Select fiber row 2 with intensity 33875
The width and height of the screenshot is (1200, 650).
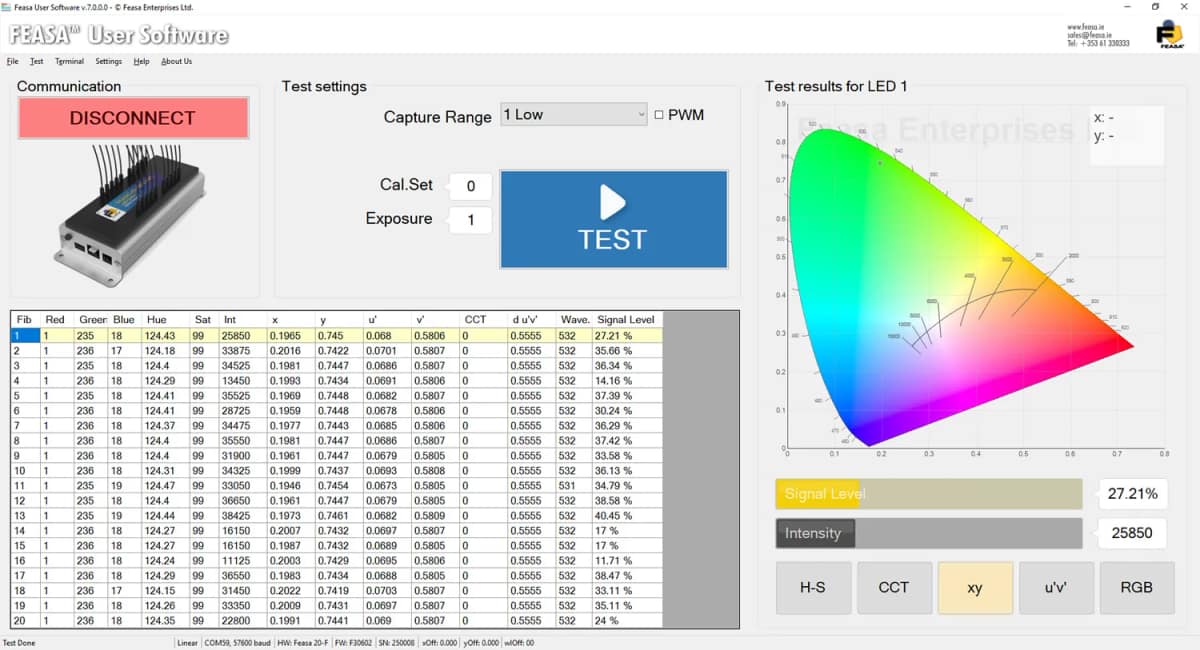point(337,350)
